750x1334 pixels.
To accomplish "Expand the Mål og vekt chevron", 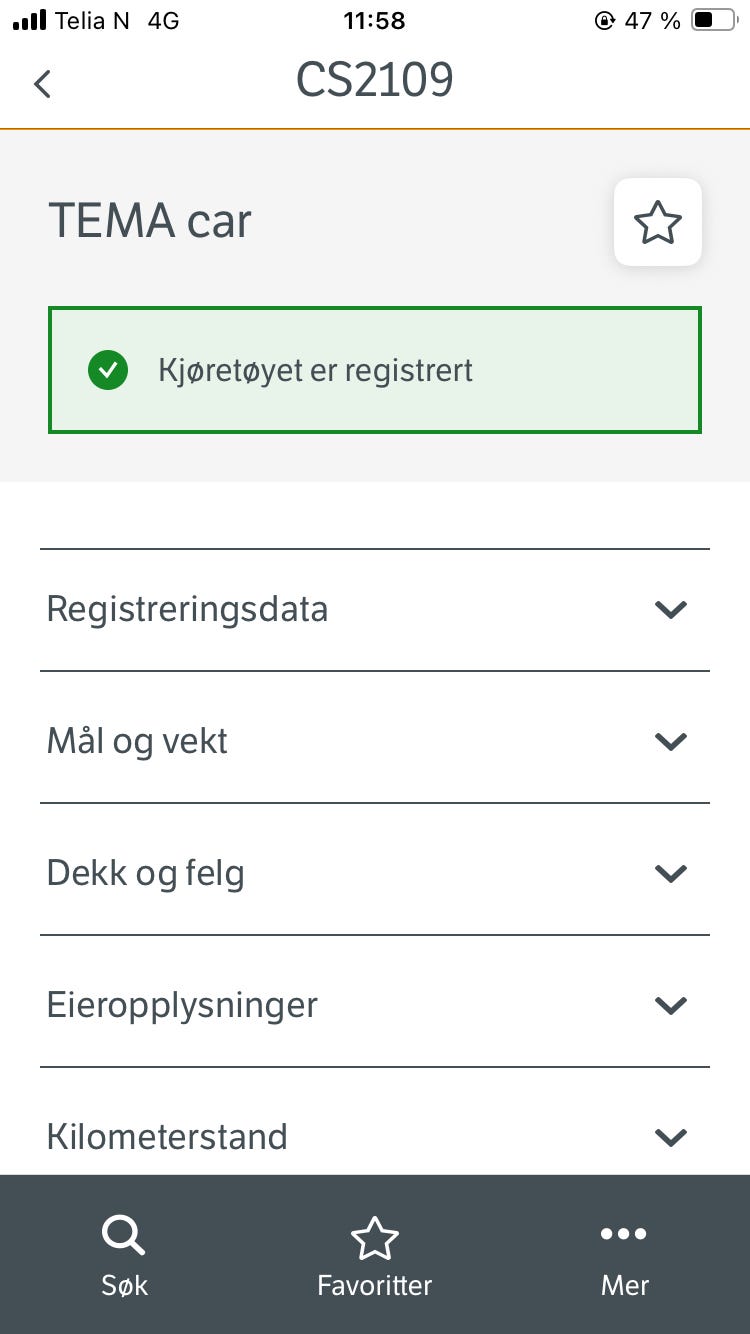I will [x=670, y=741].
